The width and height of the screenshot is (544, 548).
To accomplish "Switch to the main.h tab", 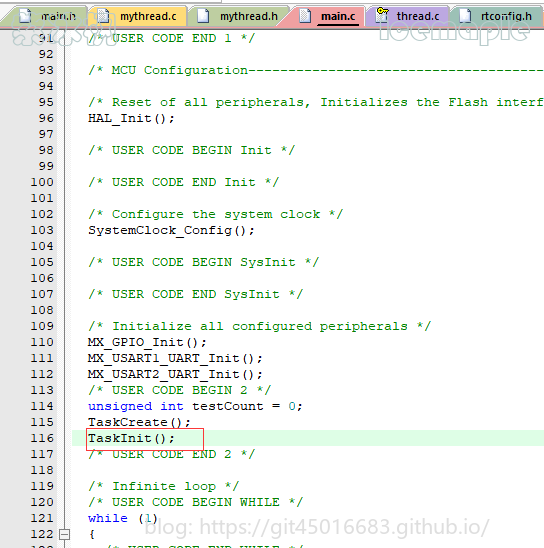I will tap(45, 16).
